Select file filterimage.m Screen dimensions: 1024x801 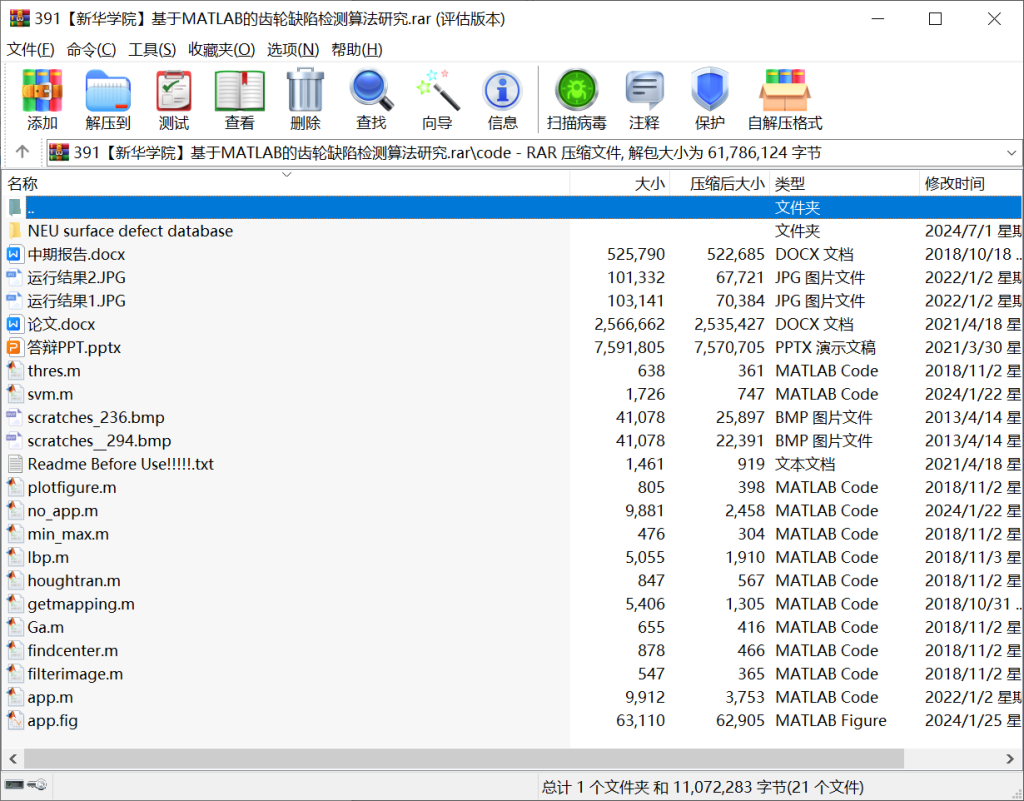75,674
